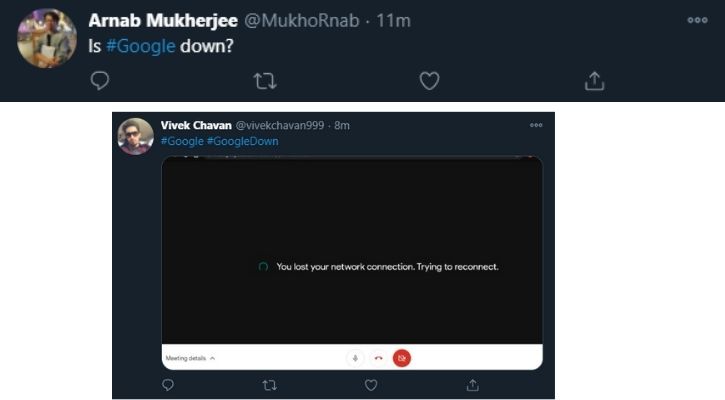725x400 pixels.
Task: Like Vivek Chavan's tweet
Action: [x=371, y=384]
